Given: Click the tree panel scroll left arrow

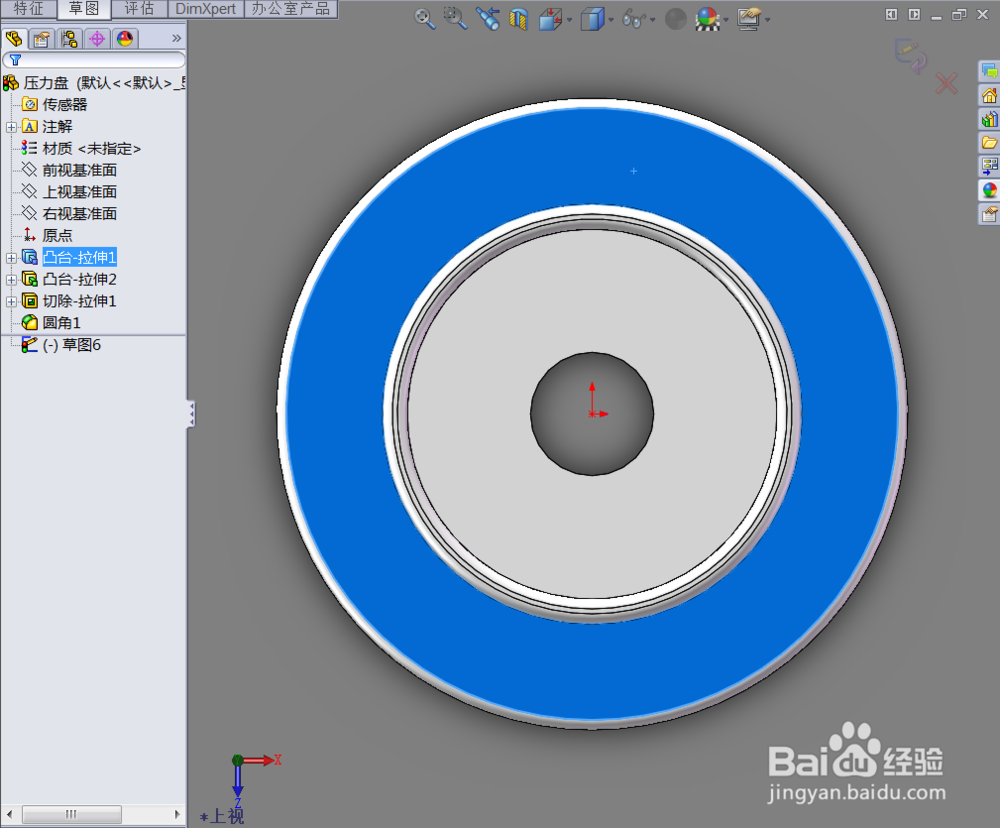Looking at the screenshot, I should pos(10,814).
